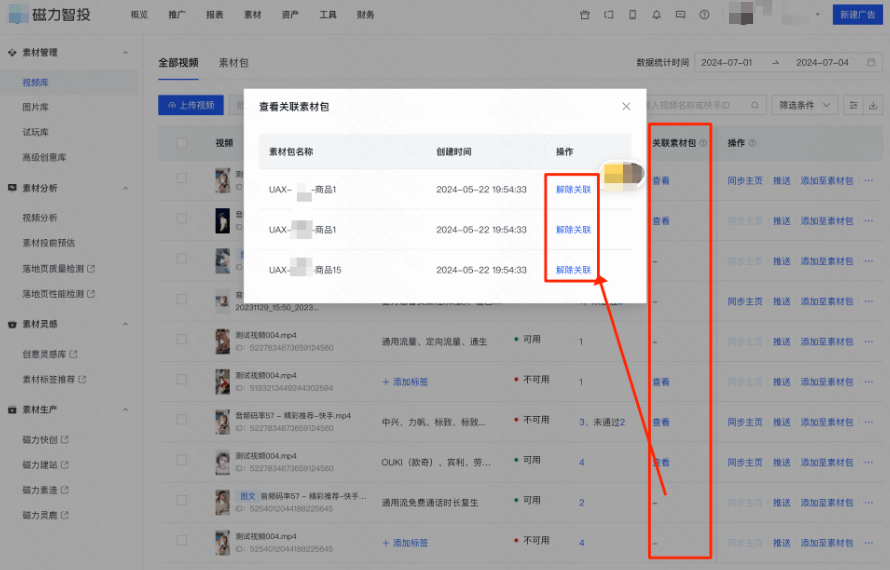The width and height of the screenshot is (890, 570).
Task: Toggle the select-all checkbox in table header
Action: (x=182, y=143)
